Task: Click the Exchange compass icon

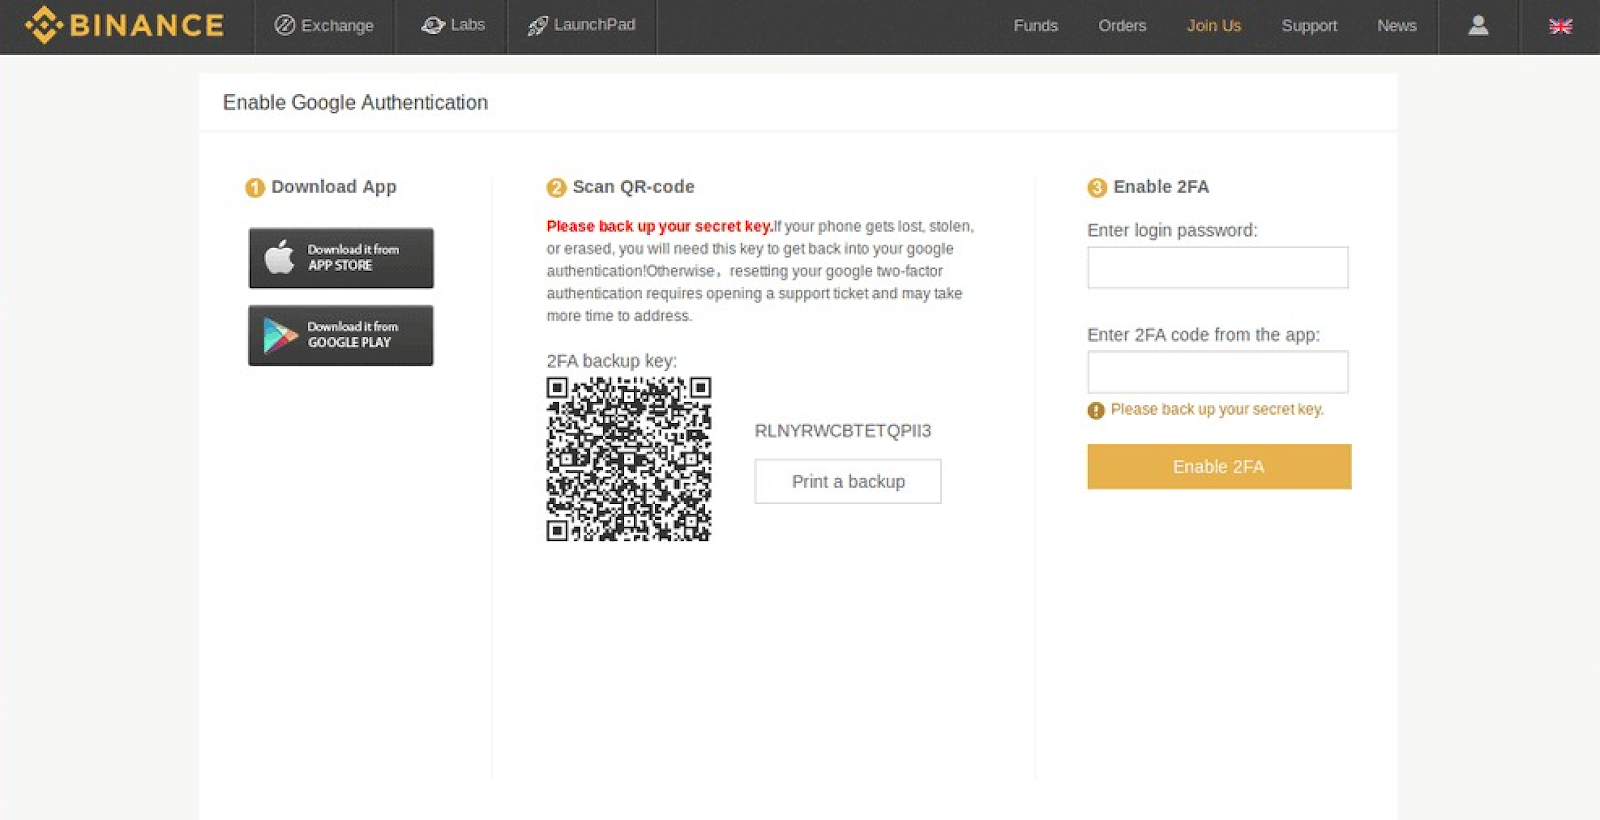Action: pos(285,25)
